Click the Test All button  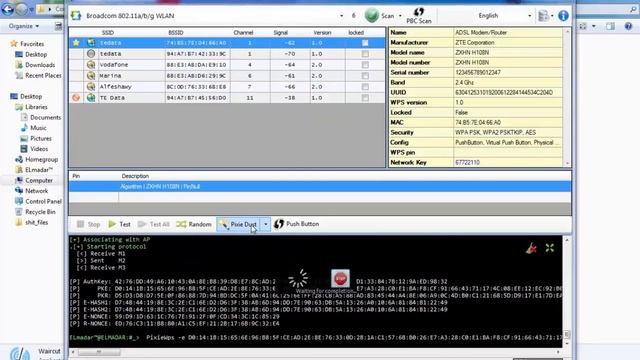[153, 224]
